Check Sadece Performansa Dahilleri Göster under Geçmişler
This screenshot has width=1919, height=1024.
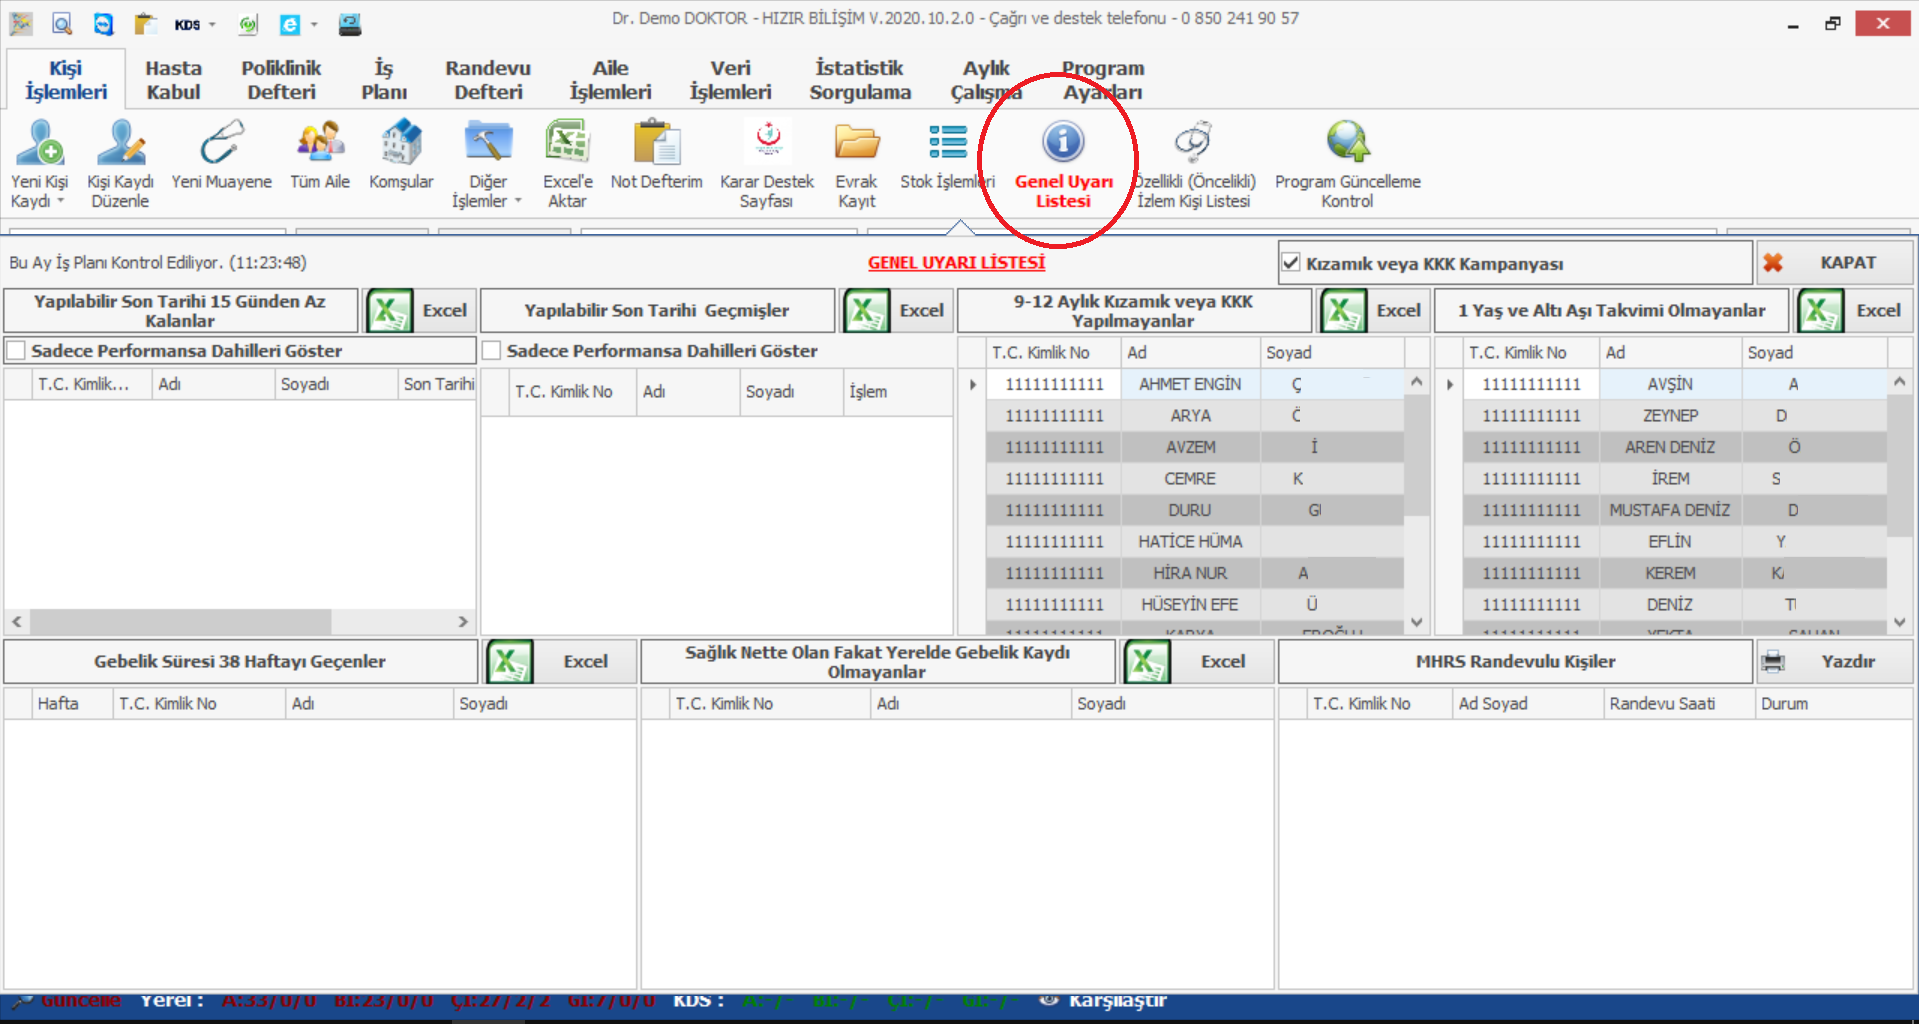pyautogui.click(x=492, y=351)
